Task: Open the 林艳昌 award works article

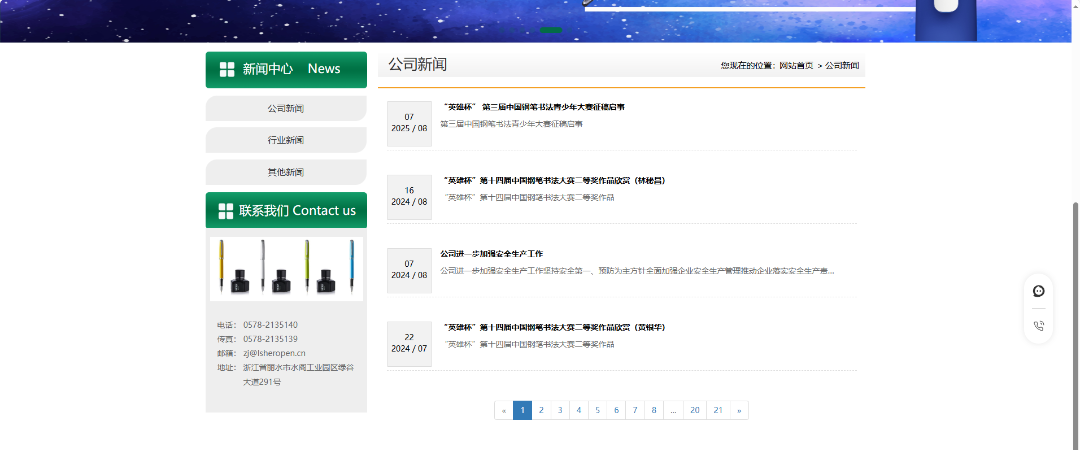Action: 555,181
